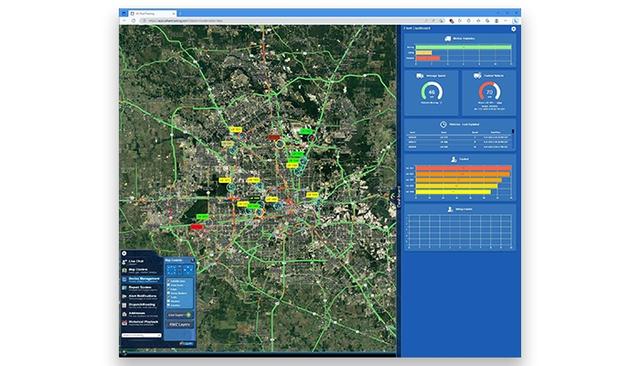Select the Dispatch/Routing menu item
The image size is (640, 366).
click(141, 305)
